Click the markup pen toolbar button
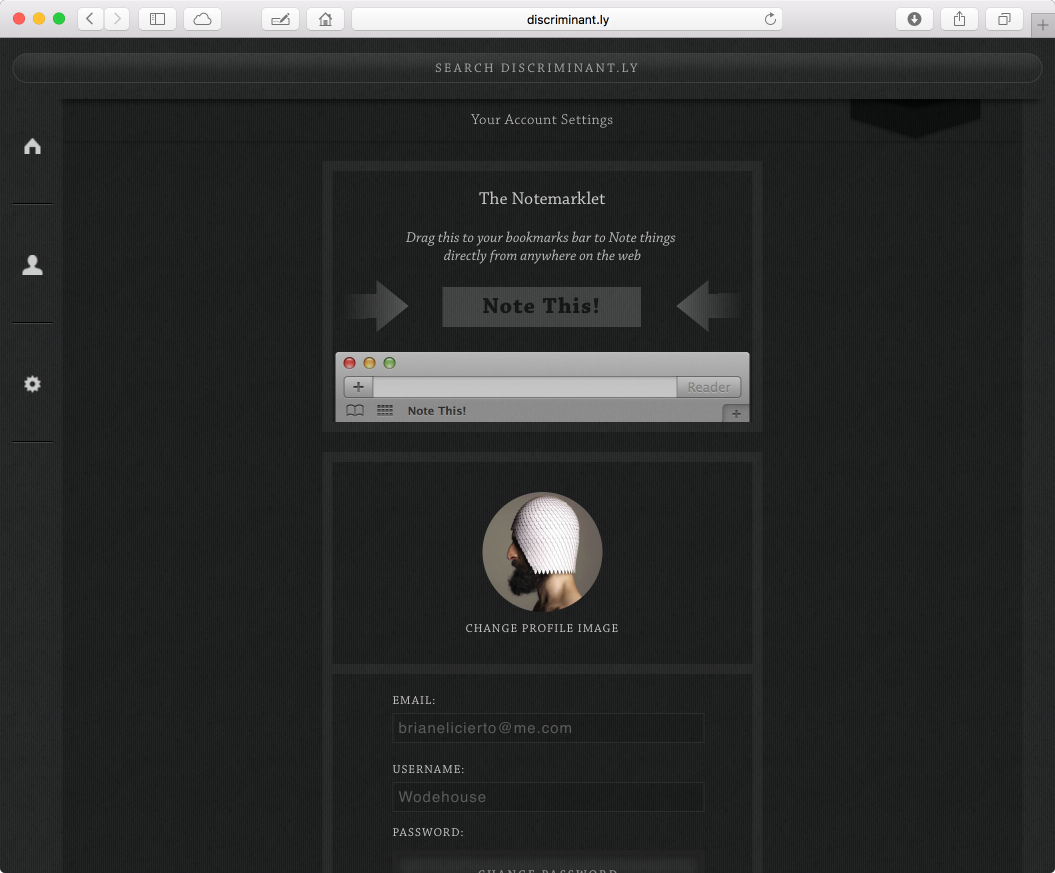The height and width of the screenshot is (873, 1055). [280, 19]
